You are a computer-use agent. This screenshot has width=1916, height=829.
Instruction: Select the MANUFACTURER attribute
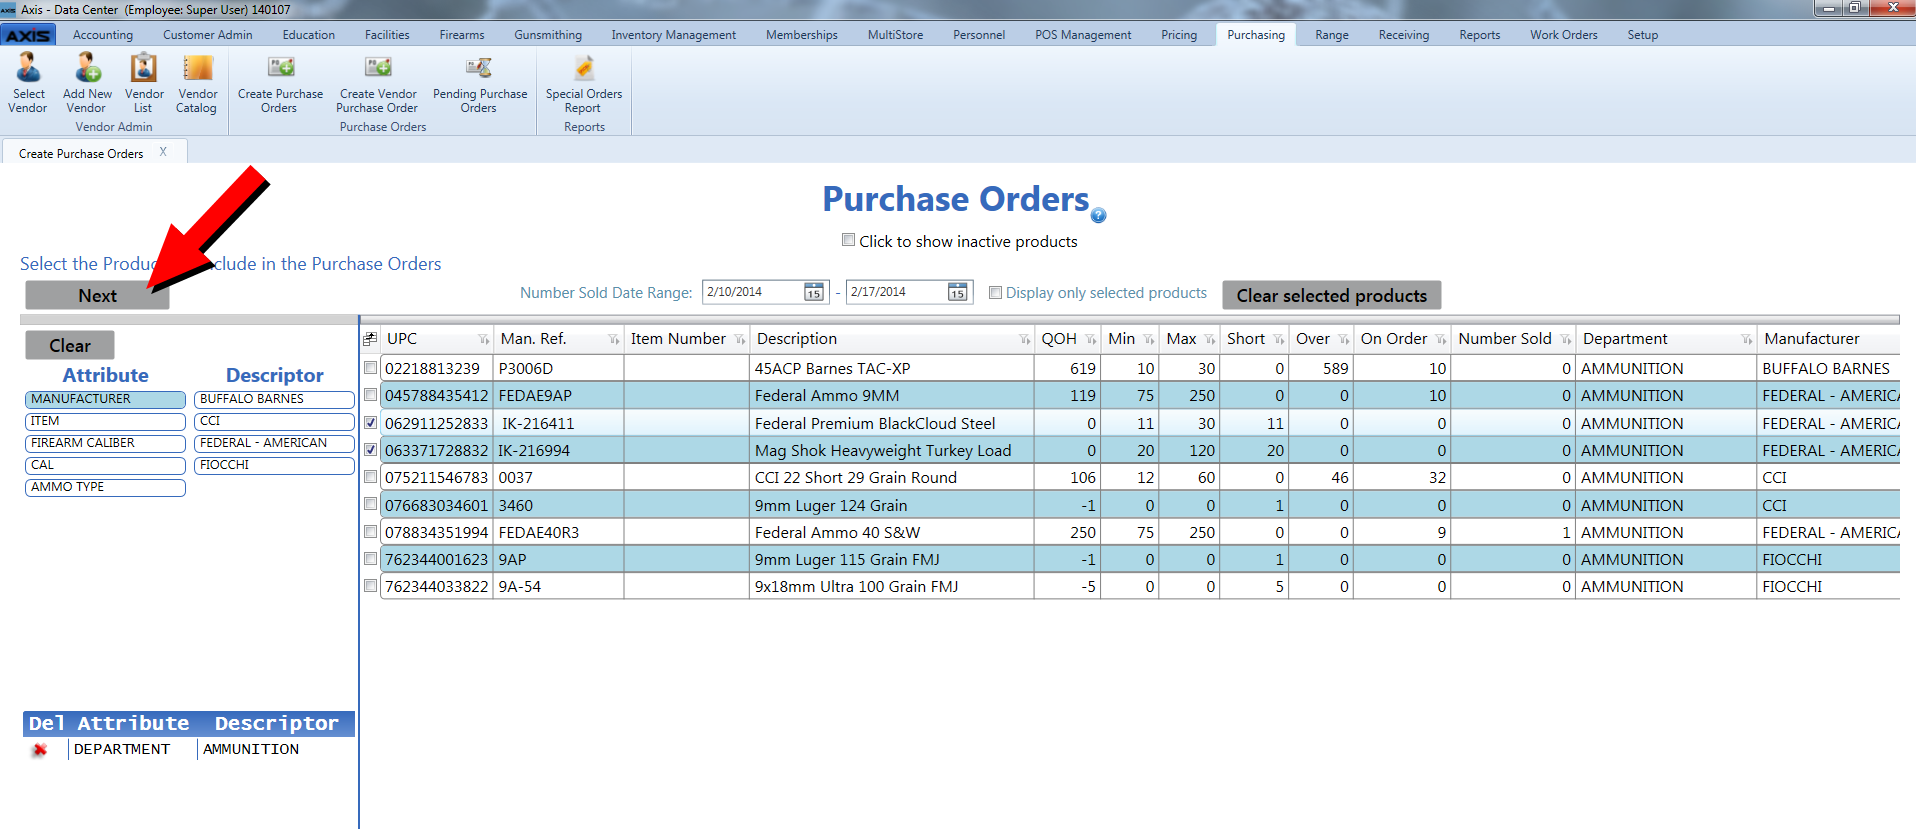point(105,399)
